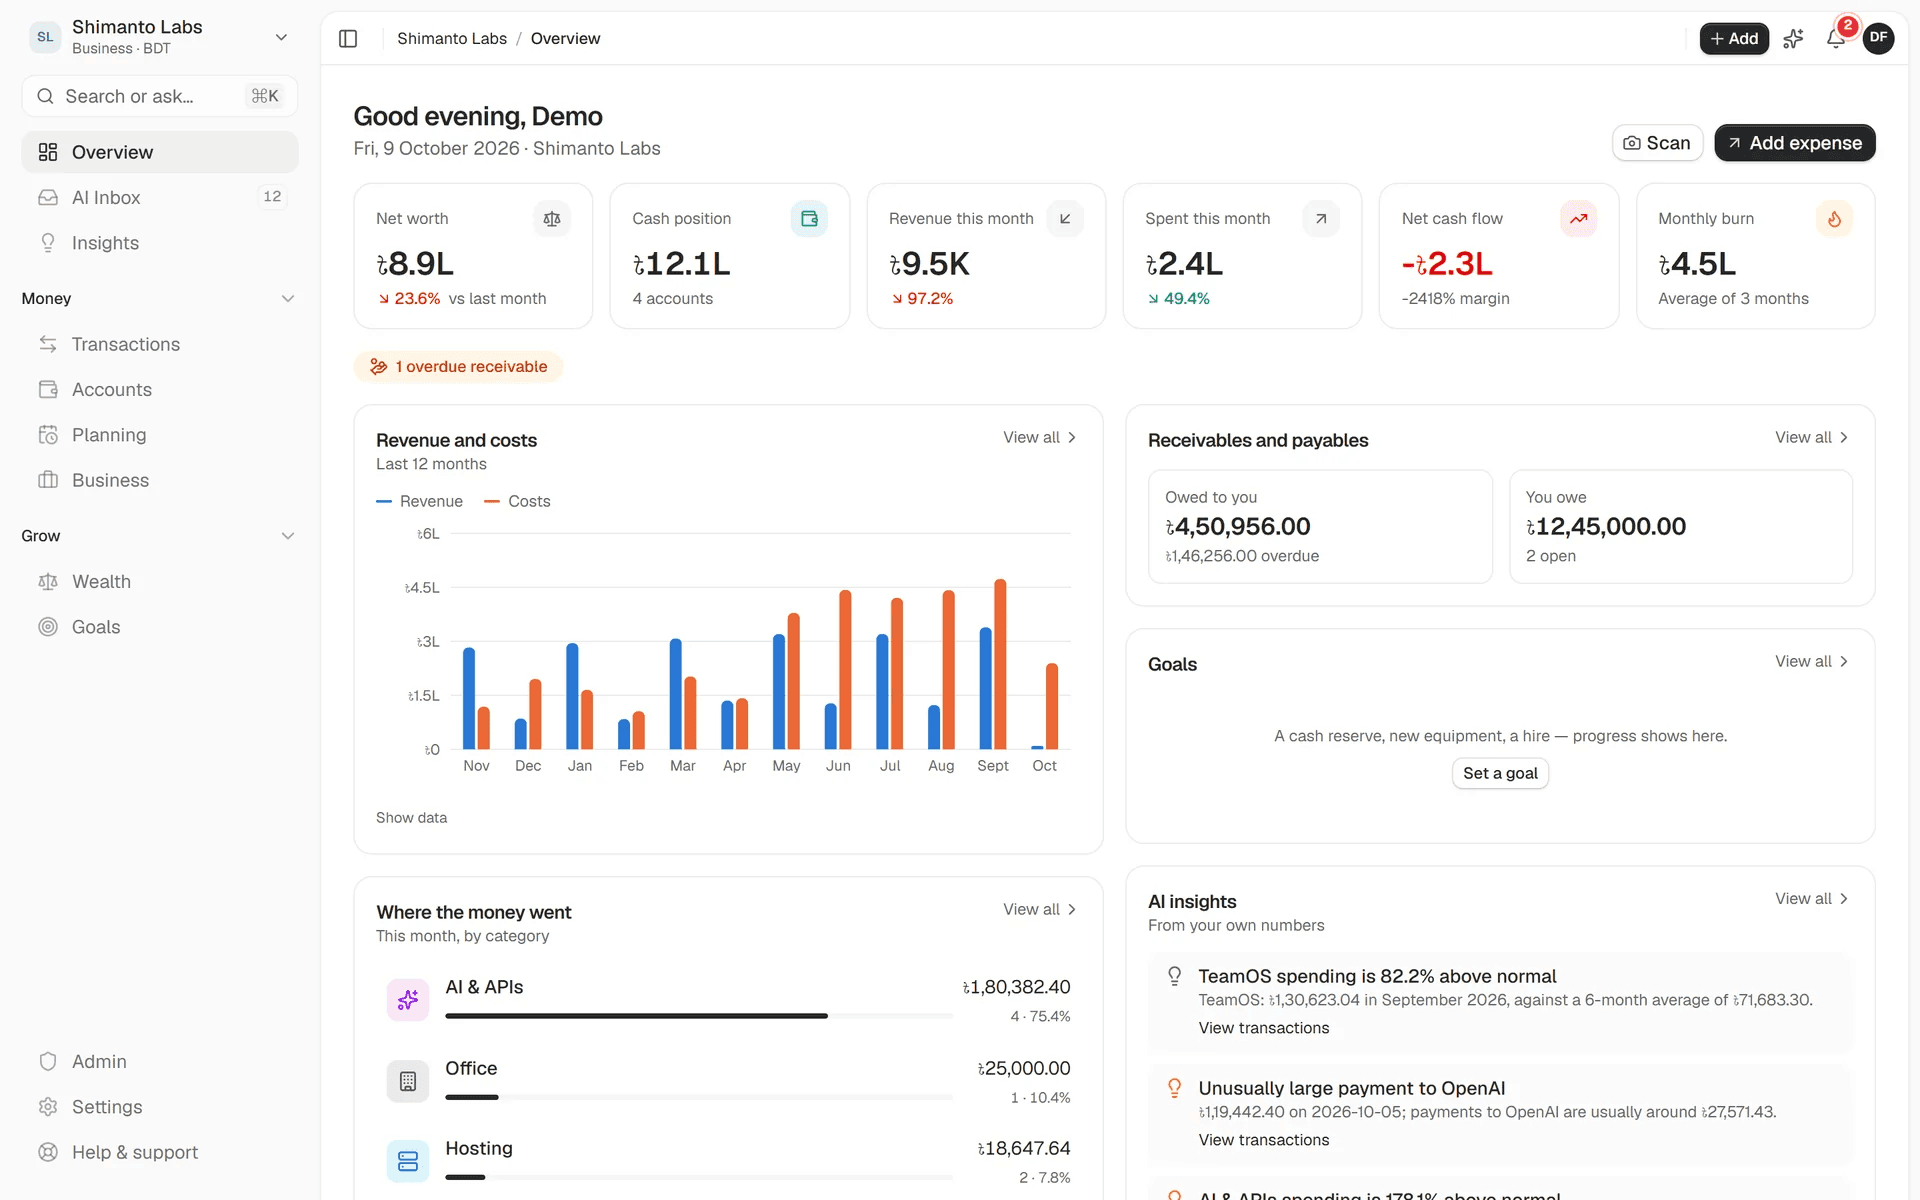This screenshot has height=1200, width=1920.
Task: View all in Revenue and costs
Action: pos(1040,438)
